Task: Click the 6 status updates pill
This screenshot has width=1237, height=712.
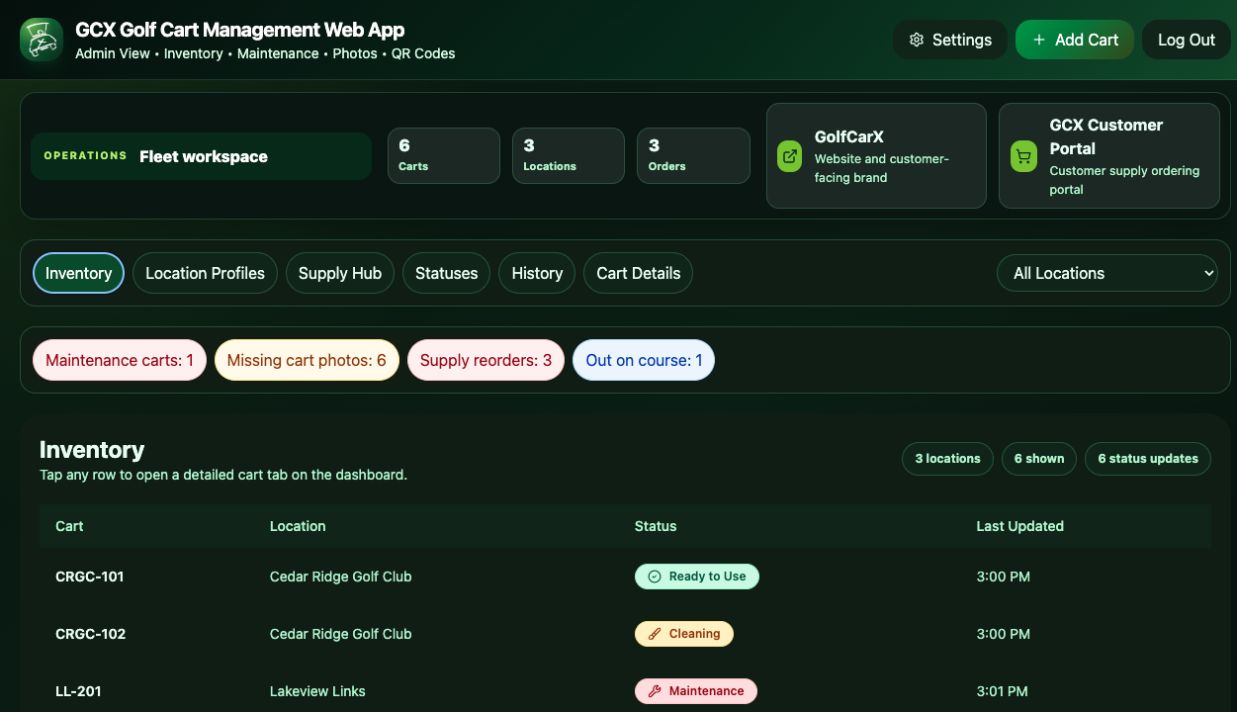Action: (x=1148, y=459)
